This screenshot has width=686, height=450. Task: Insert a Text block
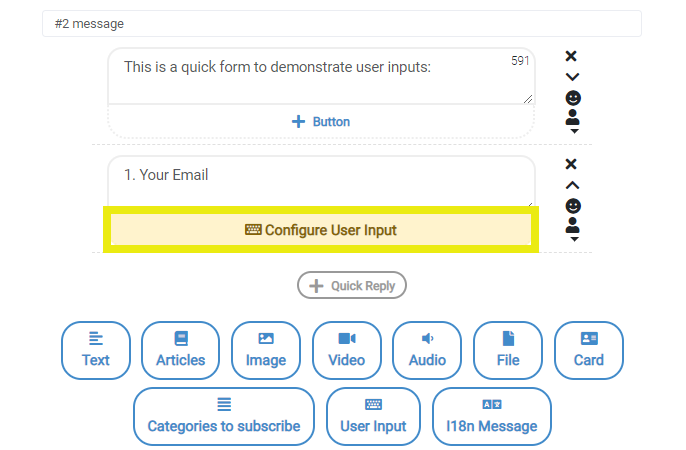(96, 350)
